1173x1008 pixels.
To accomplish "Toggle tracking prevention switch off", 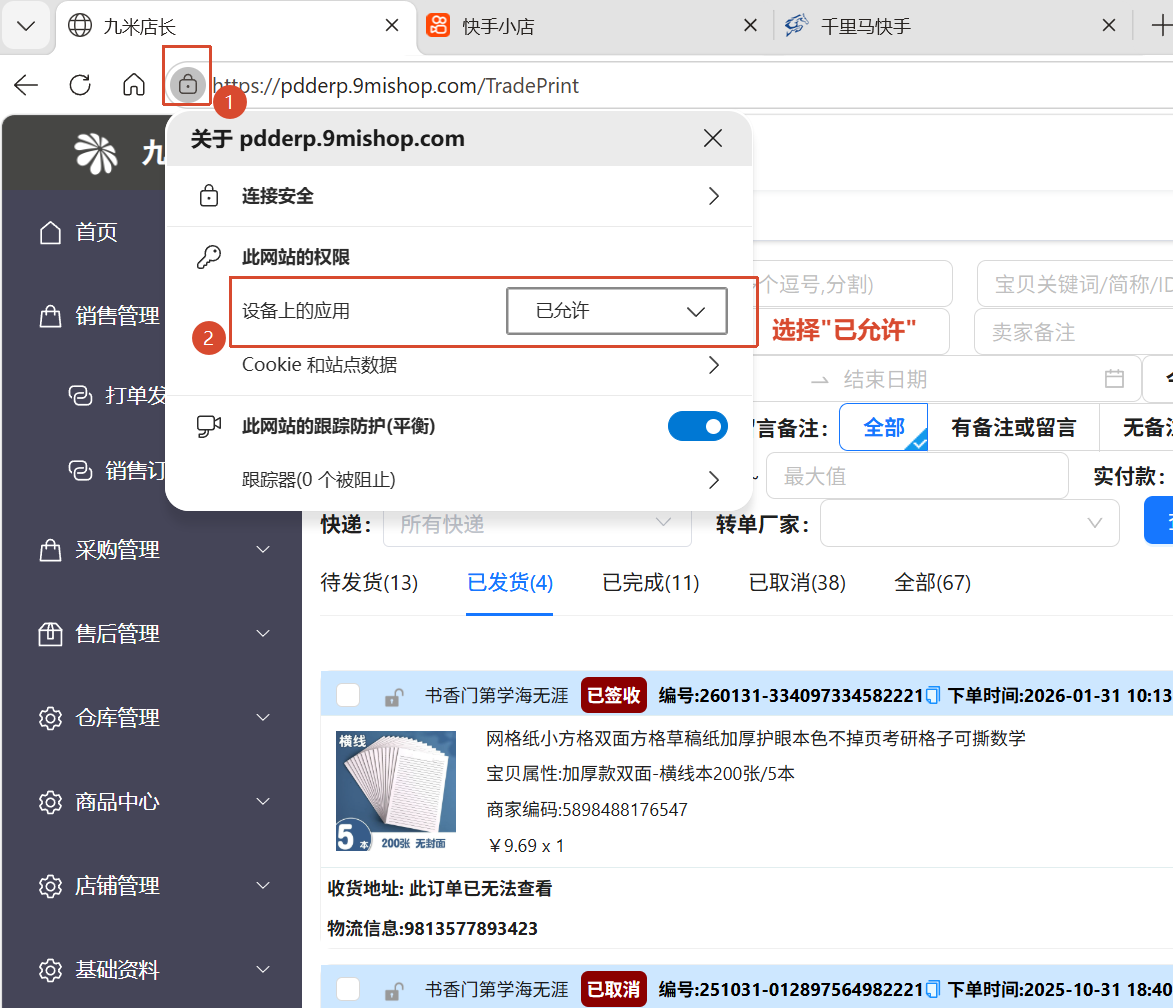I will 697,426.
